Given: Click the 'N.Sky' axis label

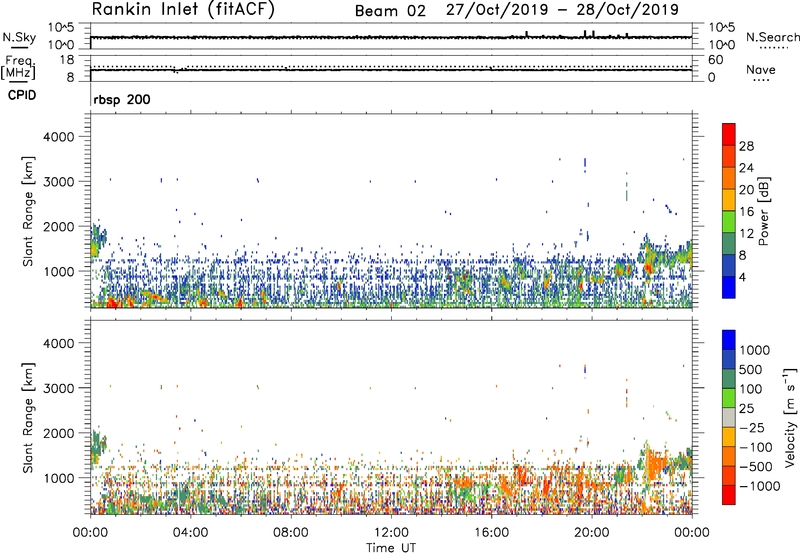Looking at the screenshot, I should (x=19, y=37).
